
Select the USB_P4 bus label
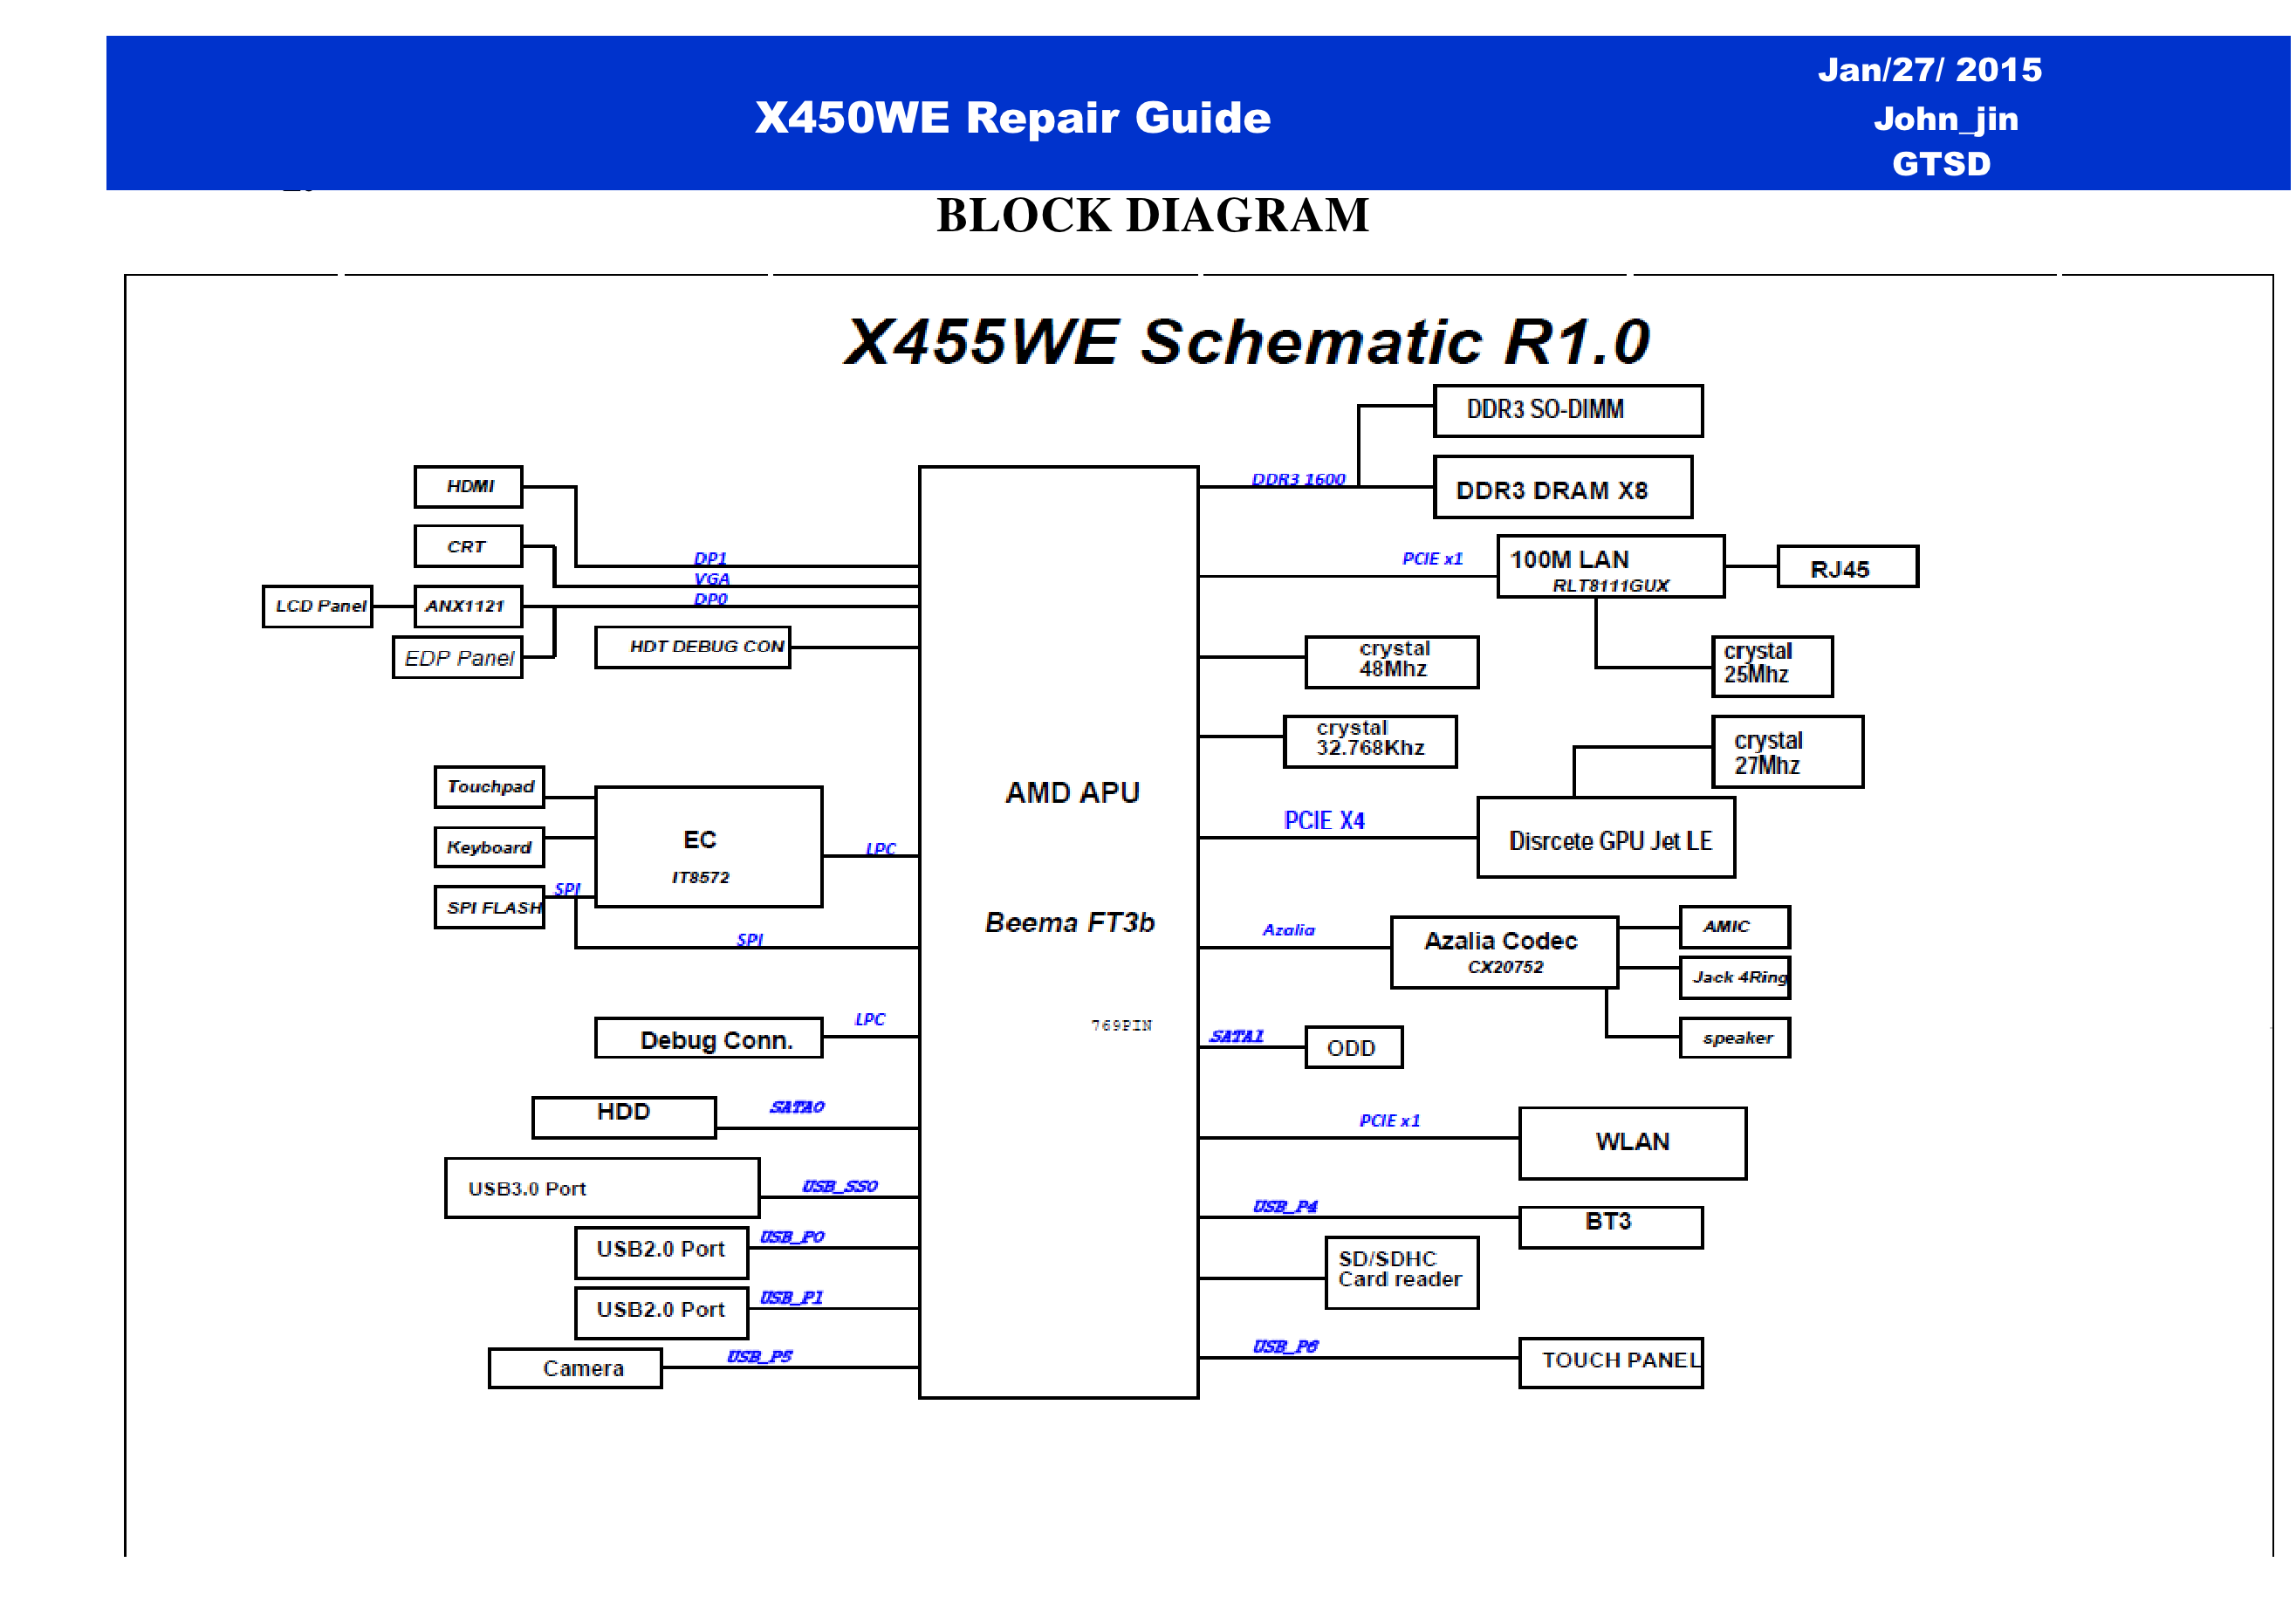(1285, 1207)
